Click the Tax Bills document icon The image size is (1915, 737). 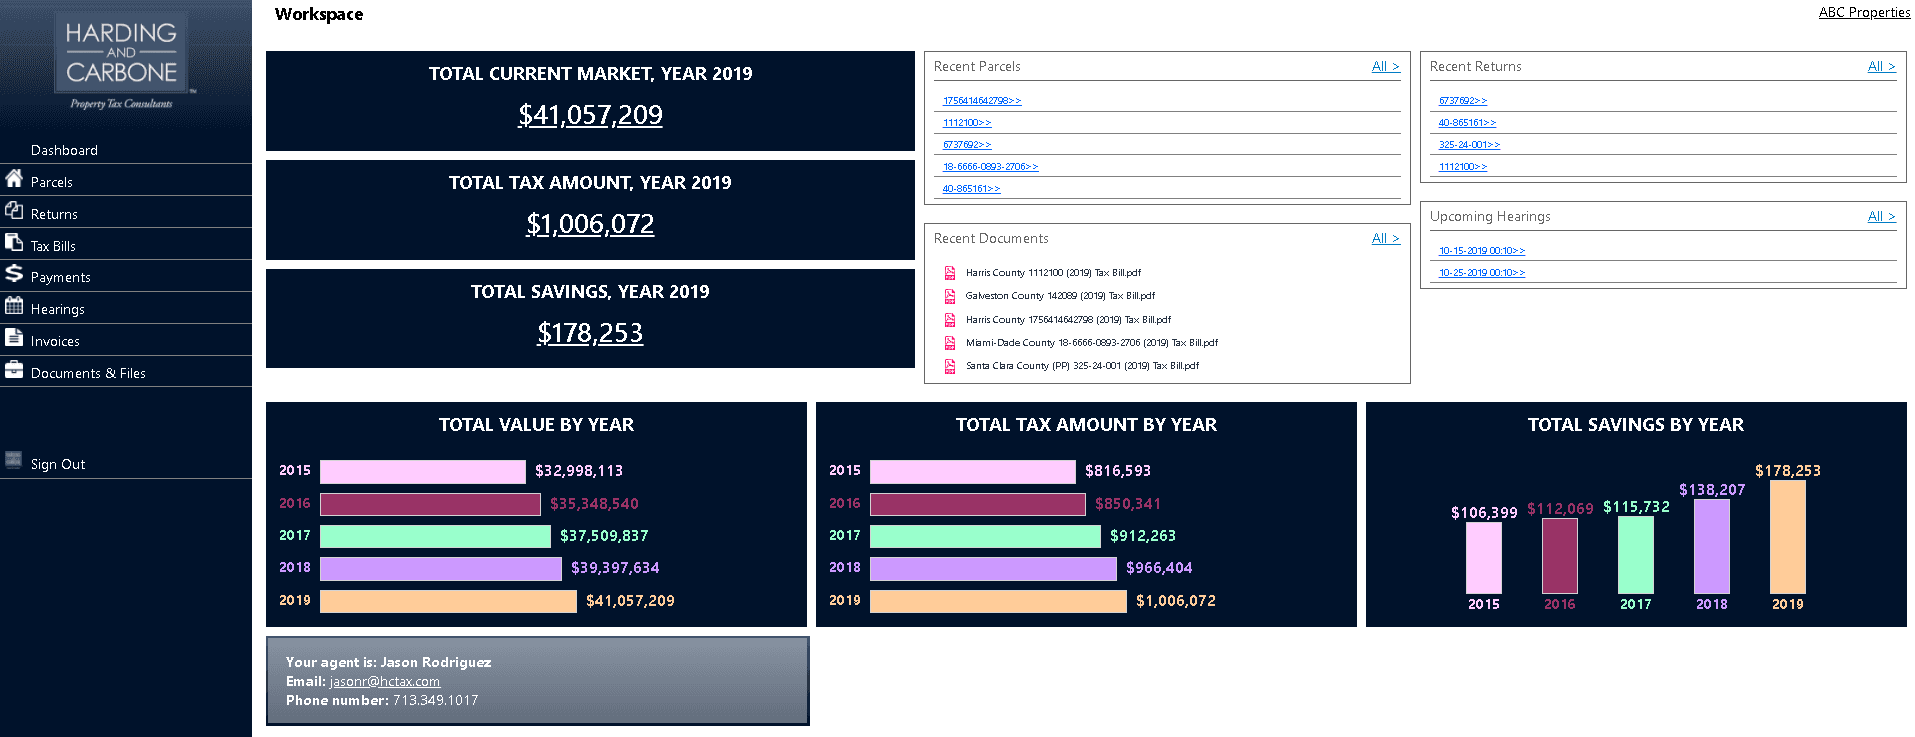[14, 242]
